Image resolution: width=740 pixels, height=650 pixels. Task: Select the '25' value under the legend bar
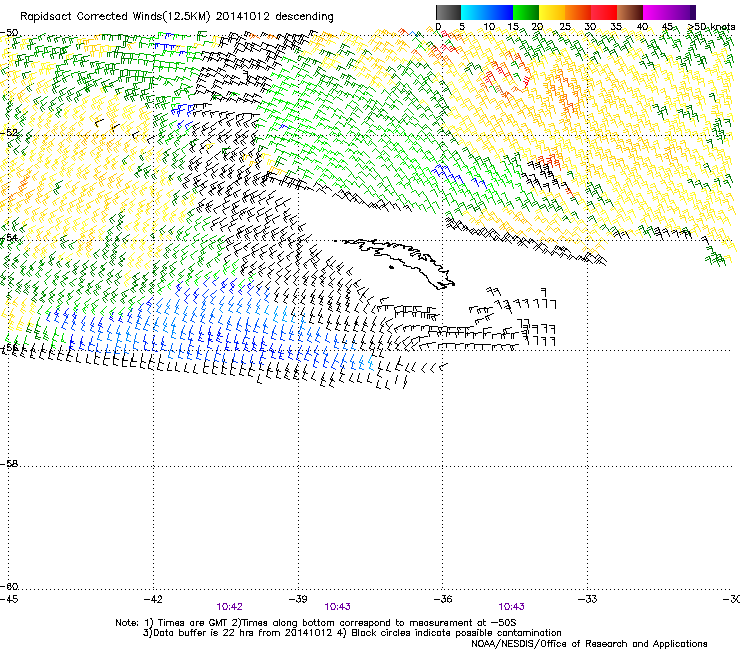[565, 27]
